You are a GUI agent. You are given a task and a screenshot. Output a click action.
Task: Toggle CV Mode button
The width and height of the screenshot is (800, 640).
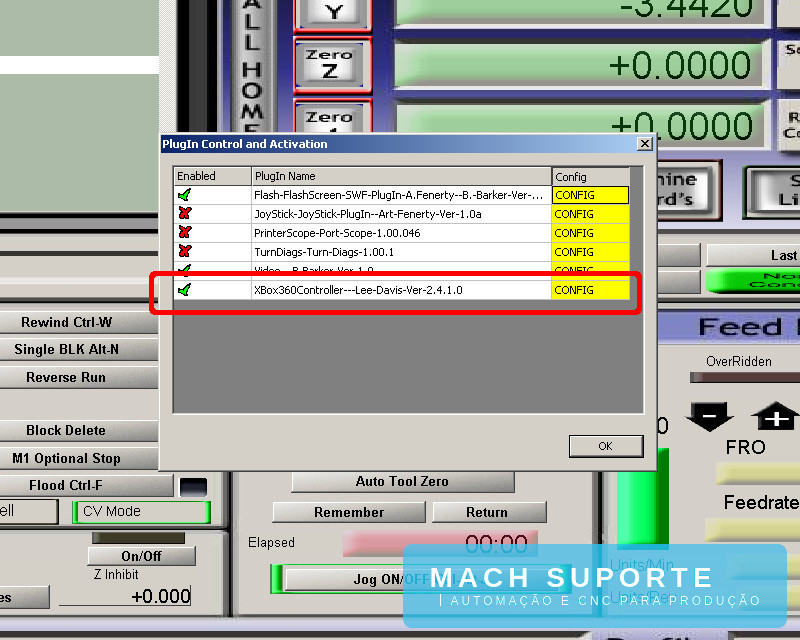click(x=141, y=512)
